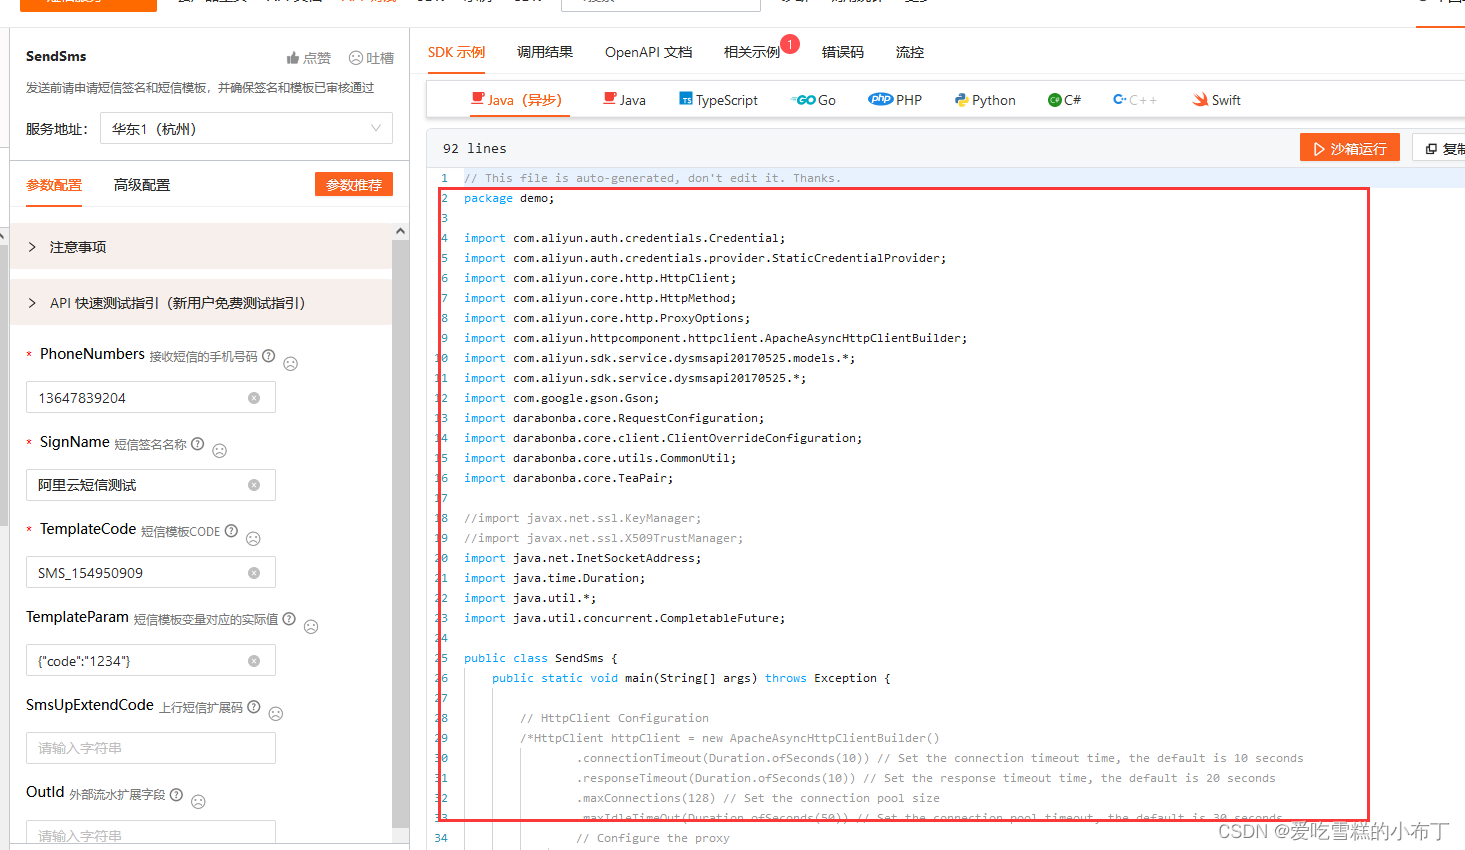Click into the TemplateCode input field
The image size is (1465, 850).
[x=151, y=572]
